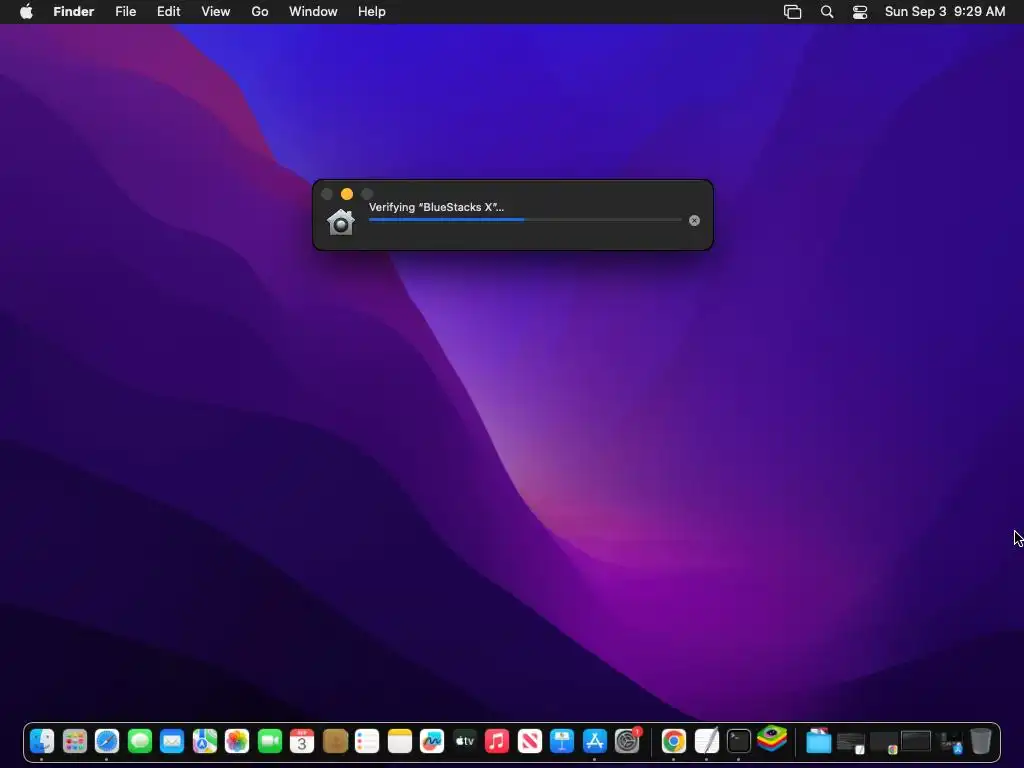This screenshot has height=768, width=1024.
Task: Start FaceTime from the Dock
Action: click(270, 741)
